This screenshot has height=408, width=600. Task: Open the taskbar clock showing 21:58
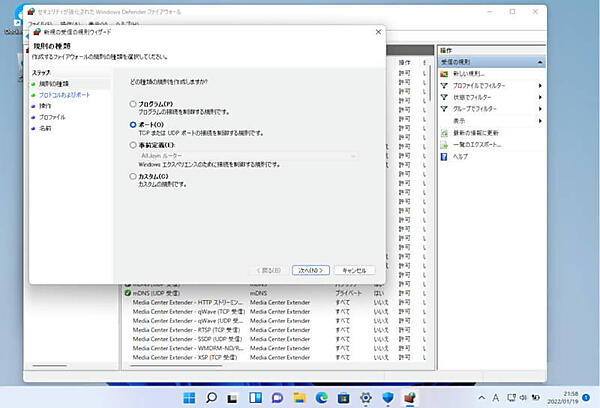point(562,398)
